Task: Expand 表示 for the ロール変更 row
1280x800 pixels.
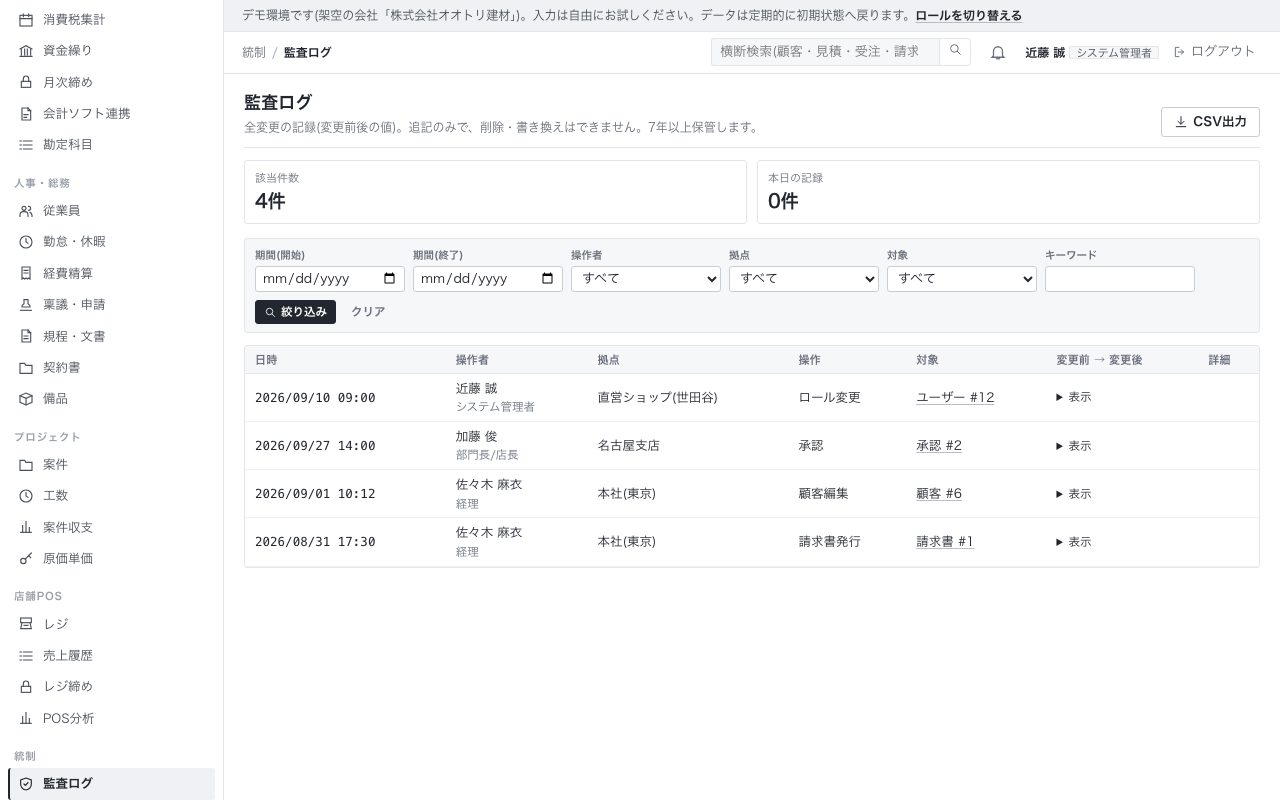Action: (1074, 397)
